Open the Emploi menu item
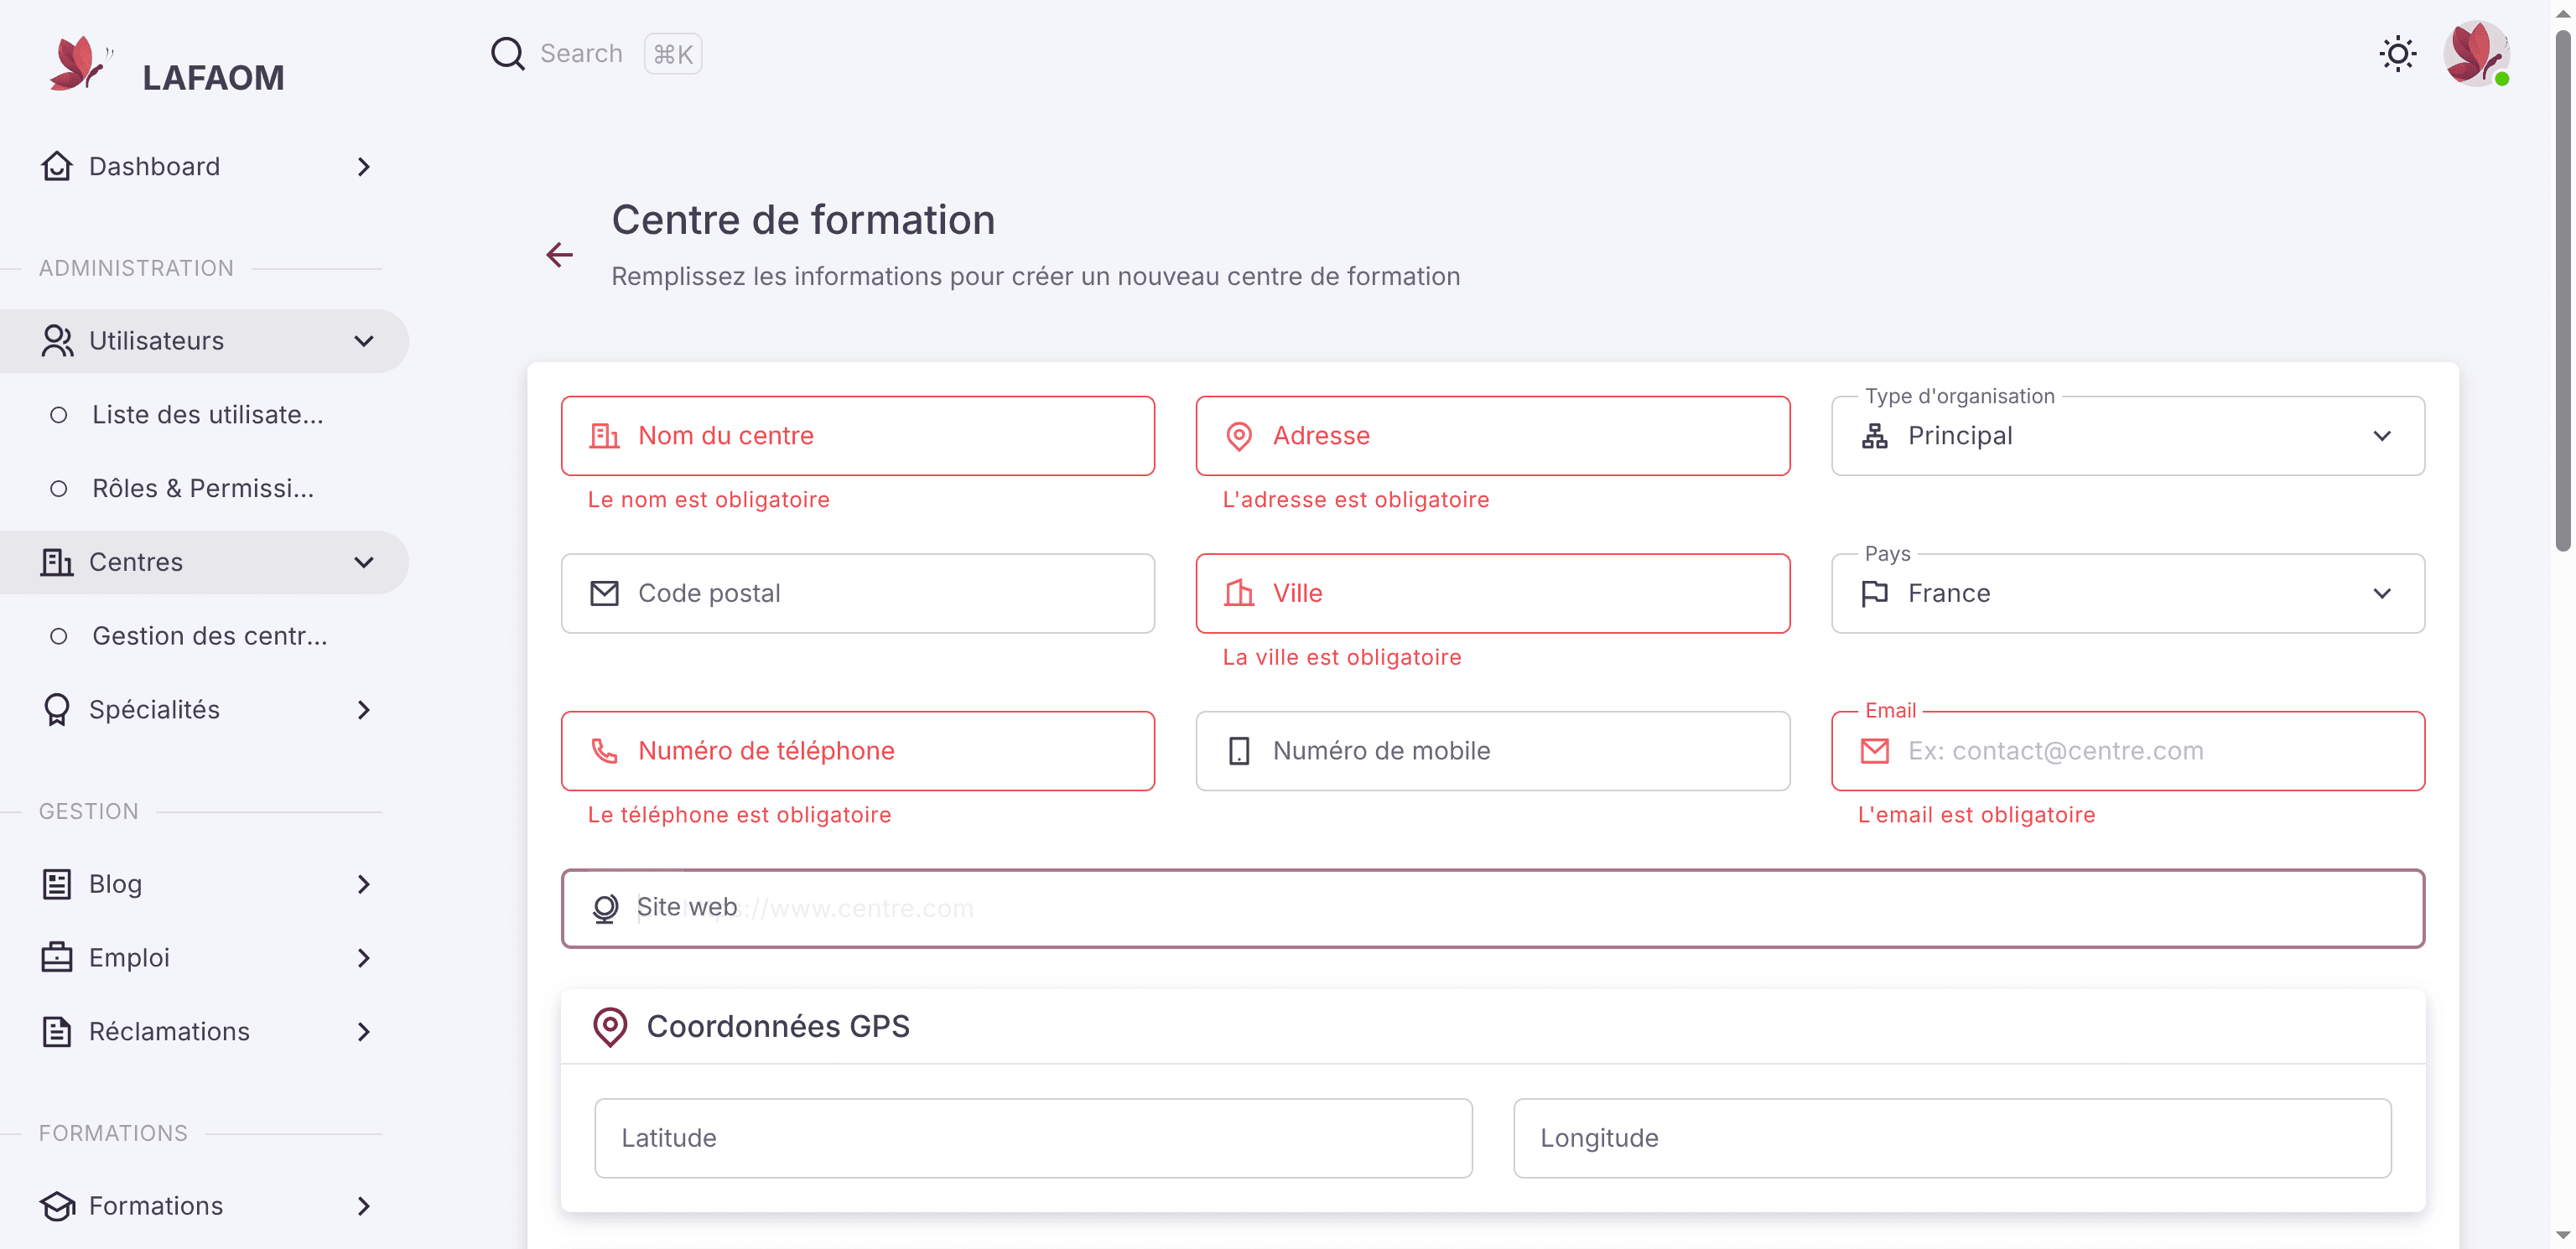Image resolution: width=2576 pixels, height=1249 pixels. [x=205, y=958]
